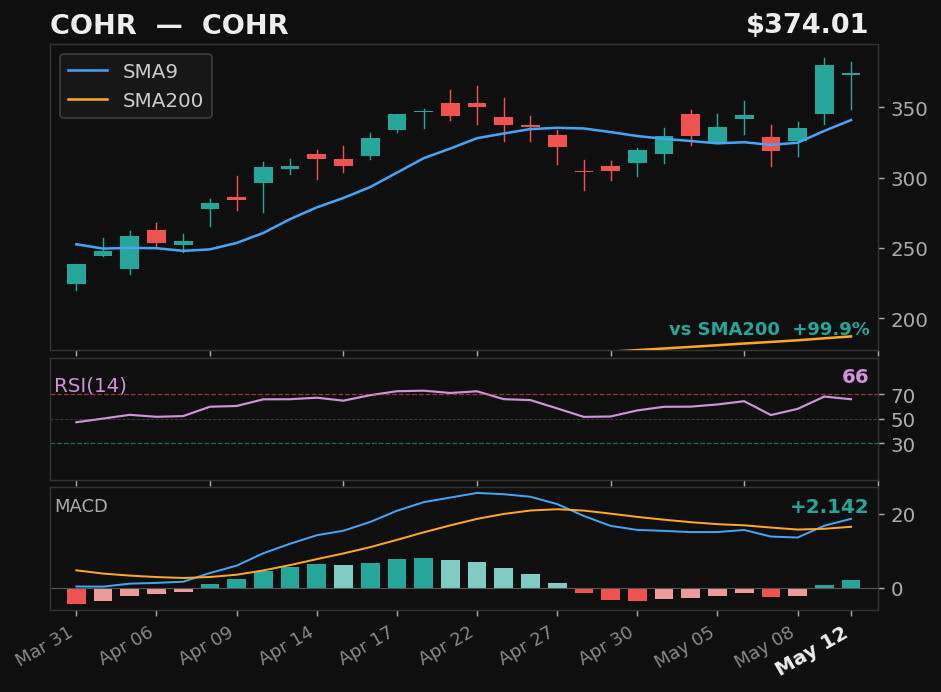Click the Apr 30 date label
The image size is (941, 692).
pos(607,644)
